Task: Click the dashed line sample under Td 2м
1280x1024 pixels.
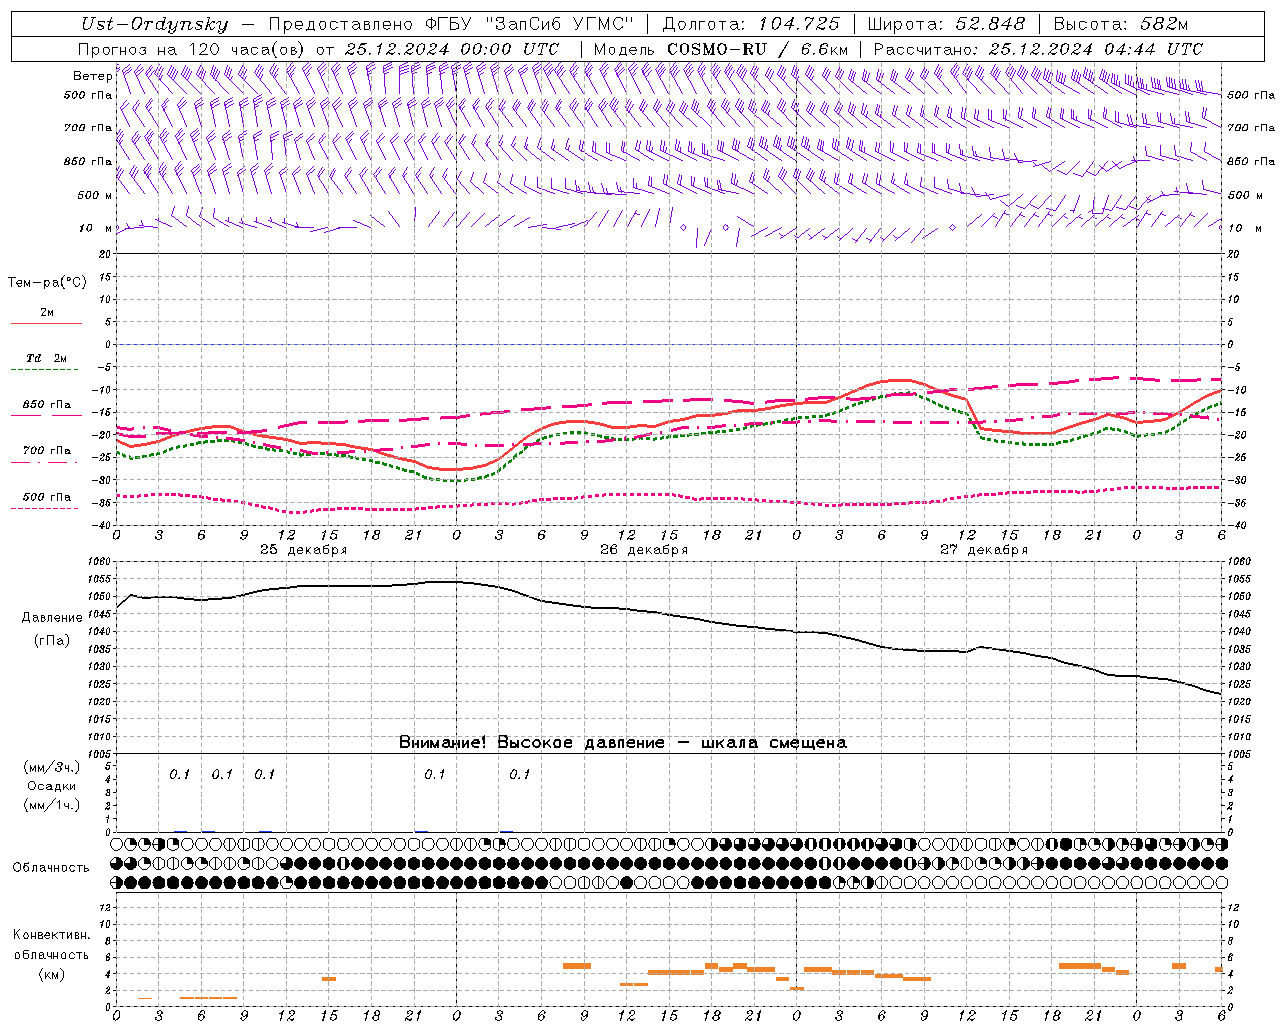Action: [x=45, y=370]
